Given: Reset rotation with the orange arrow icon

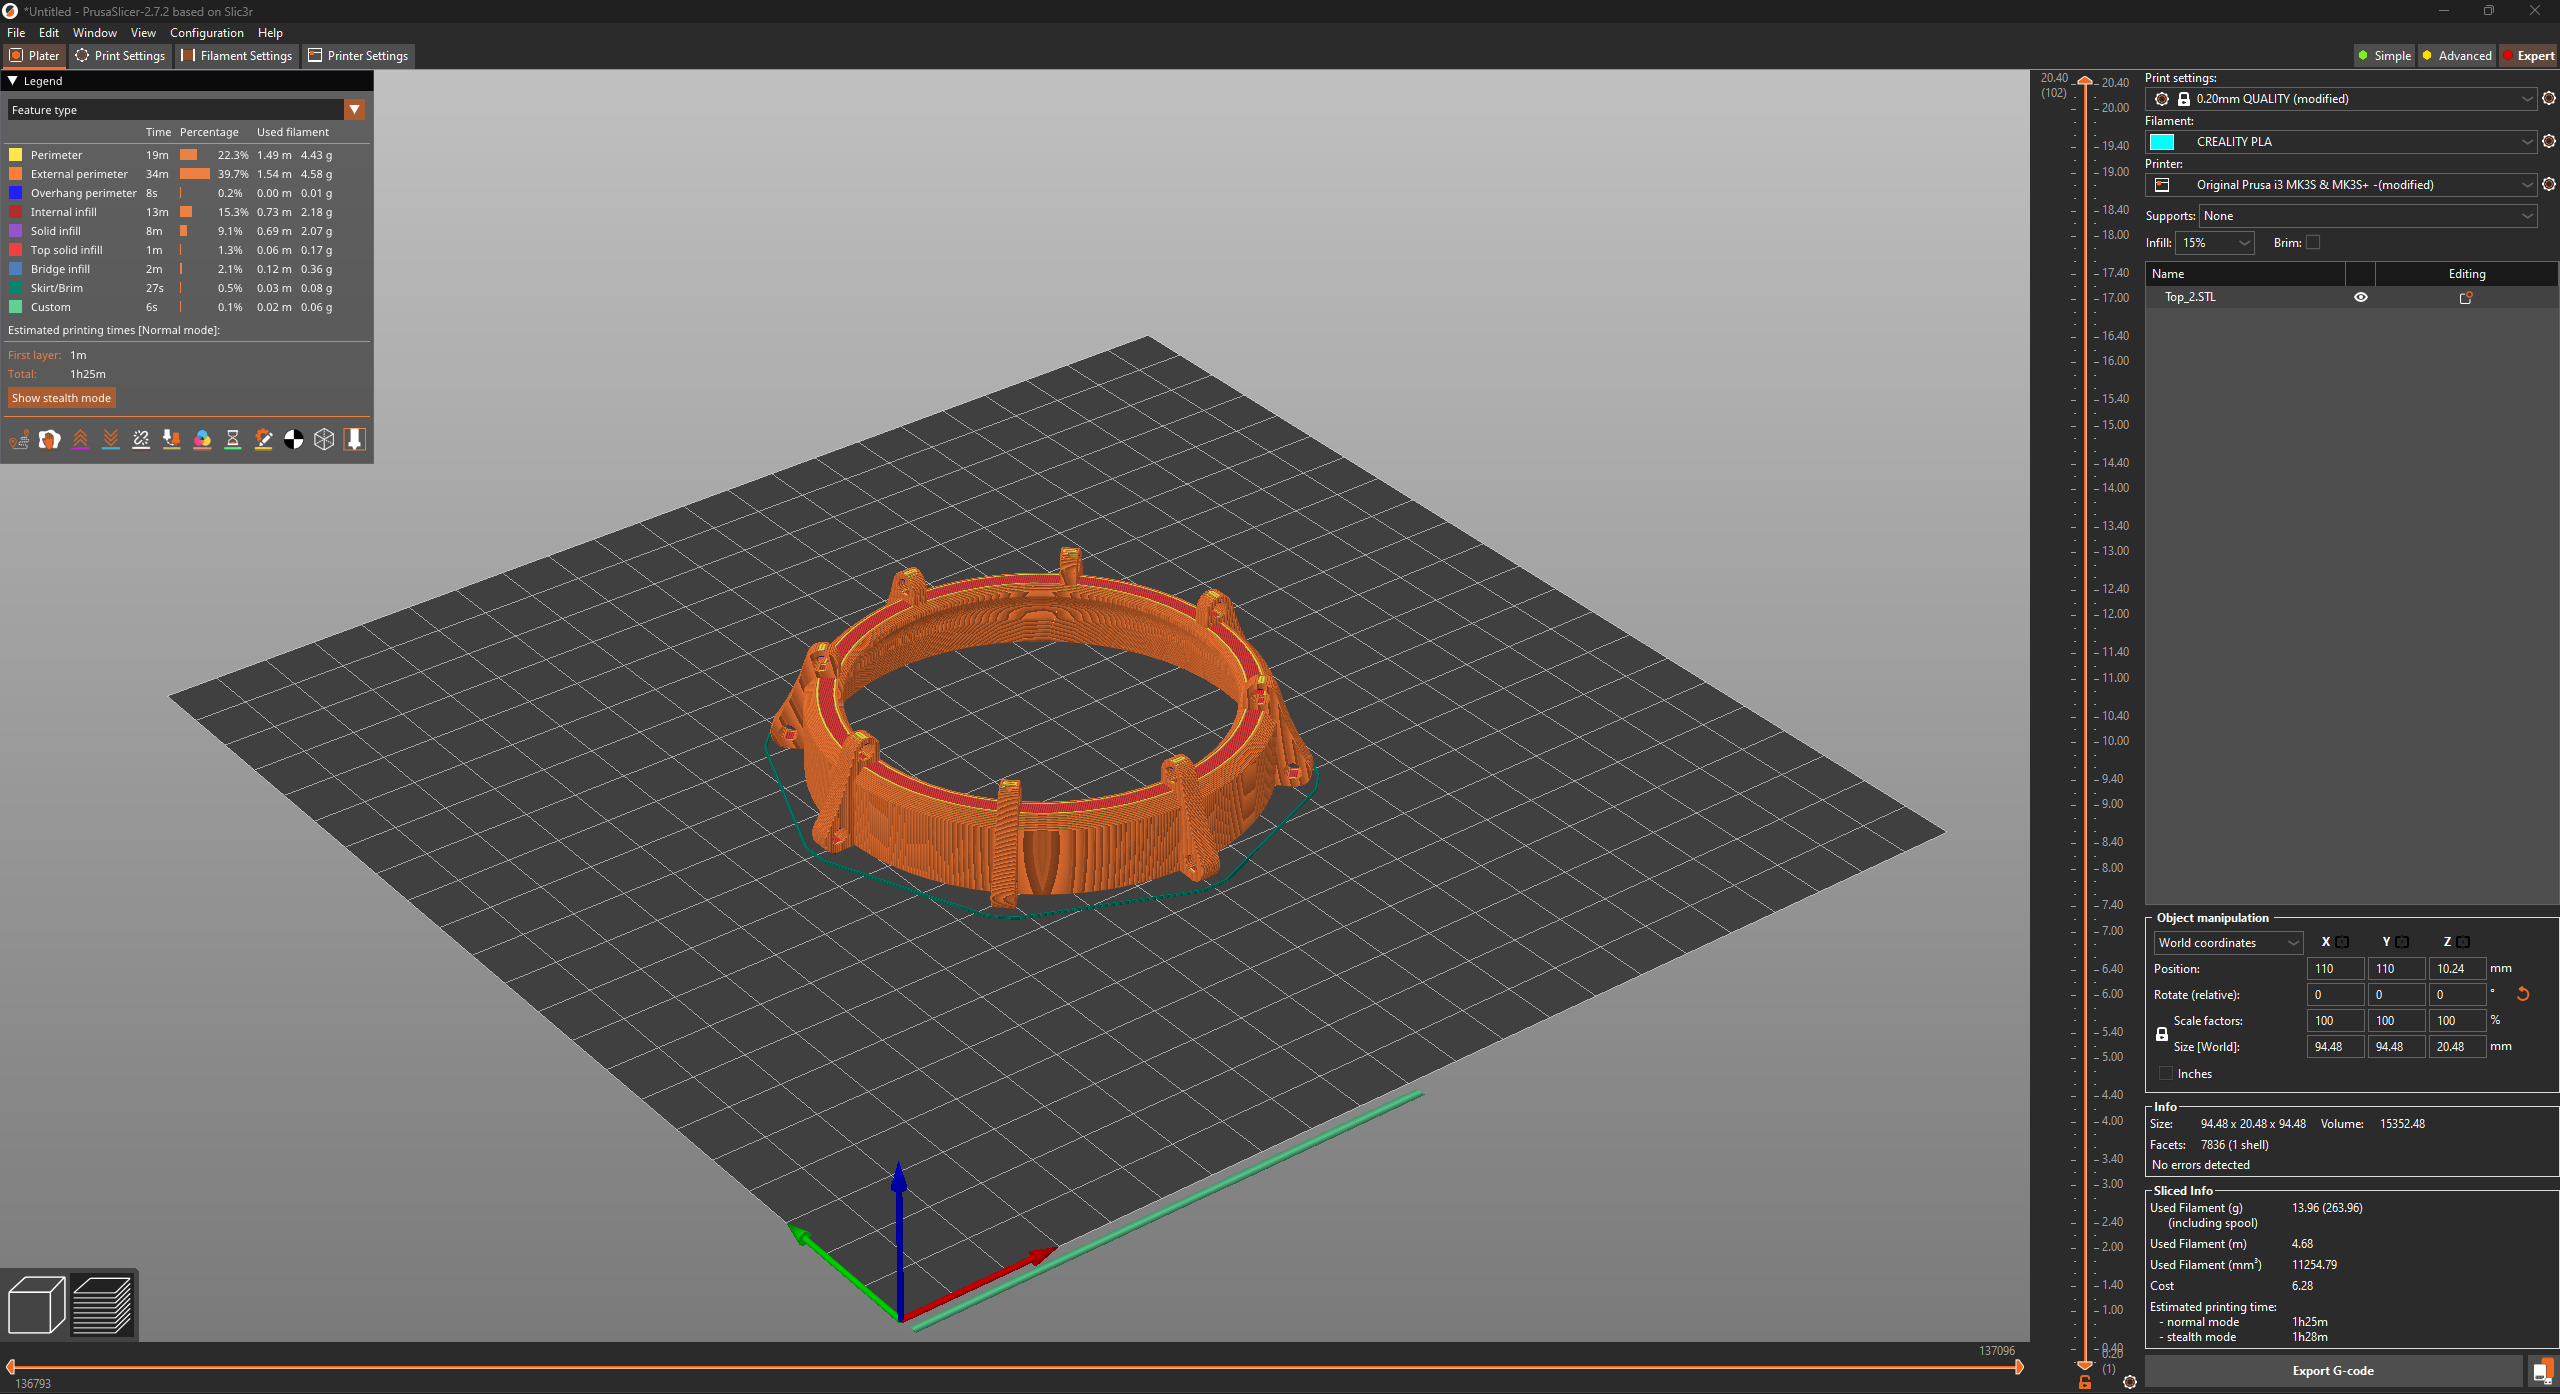Looking at the screenshot, I should coord(2523,994).
